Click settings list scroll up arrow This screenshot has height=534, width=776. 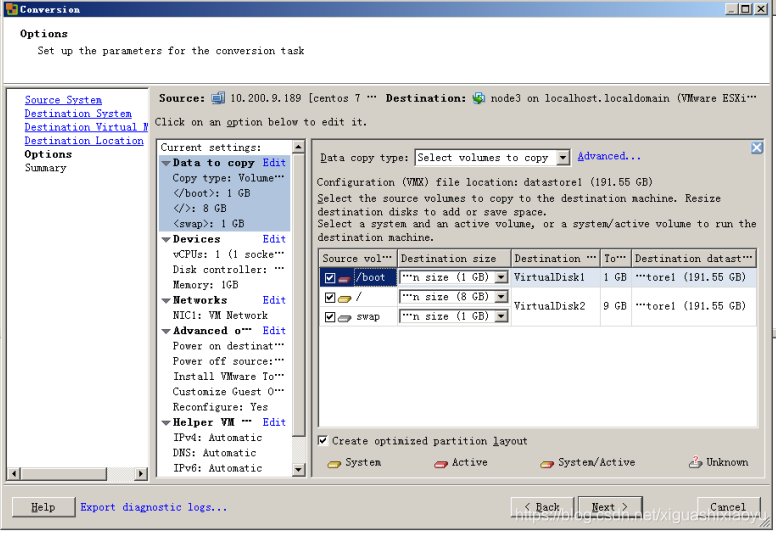pyautogui.click(x=298, y=147)
